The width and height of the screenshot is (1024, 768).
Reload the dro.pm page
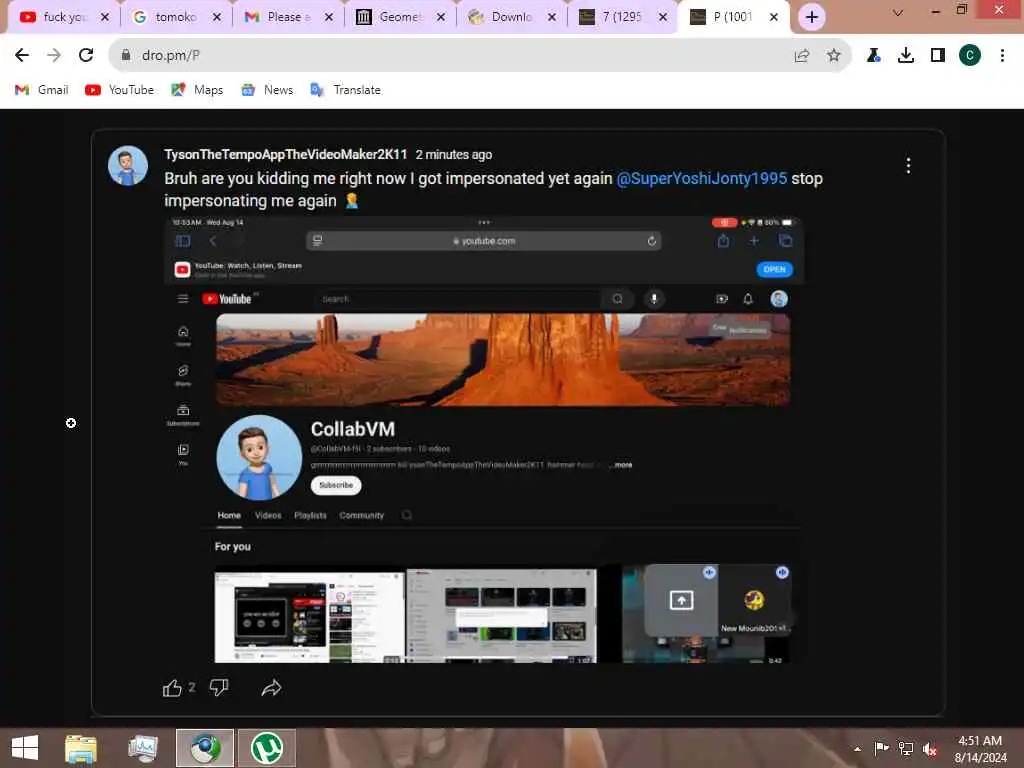tap(86, 56)
